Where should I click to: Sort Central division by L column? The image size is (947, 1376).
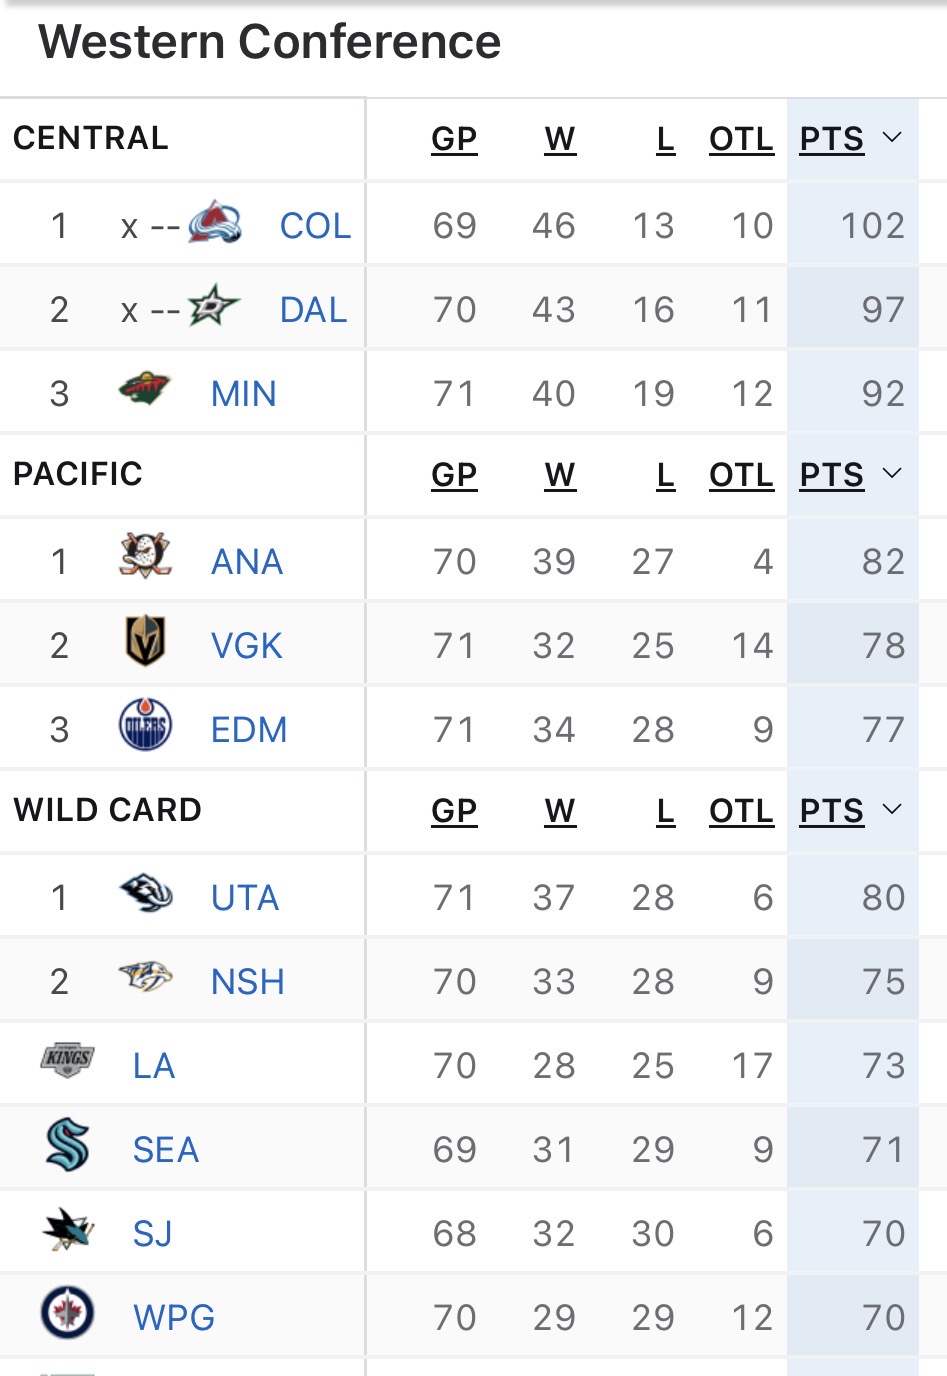click(x=665, y=139)
